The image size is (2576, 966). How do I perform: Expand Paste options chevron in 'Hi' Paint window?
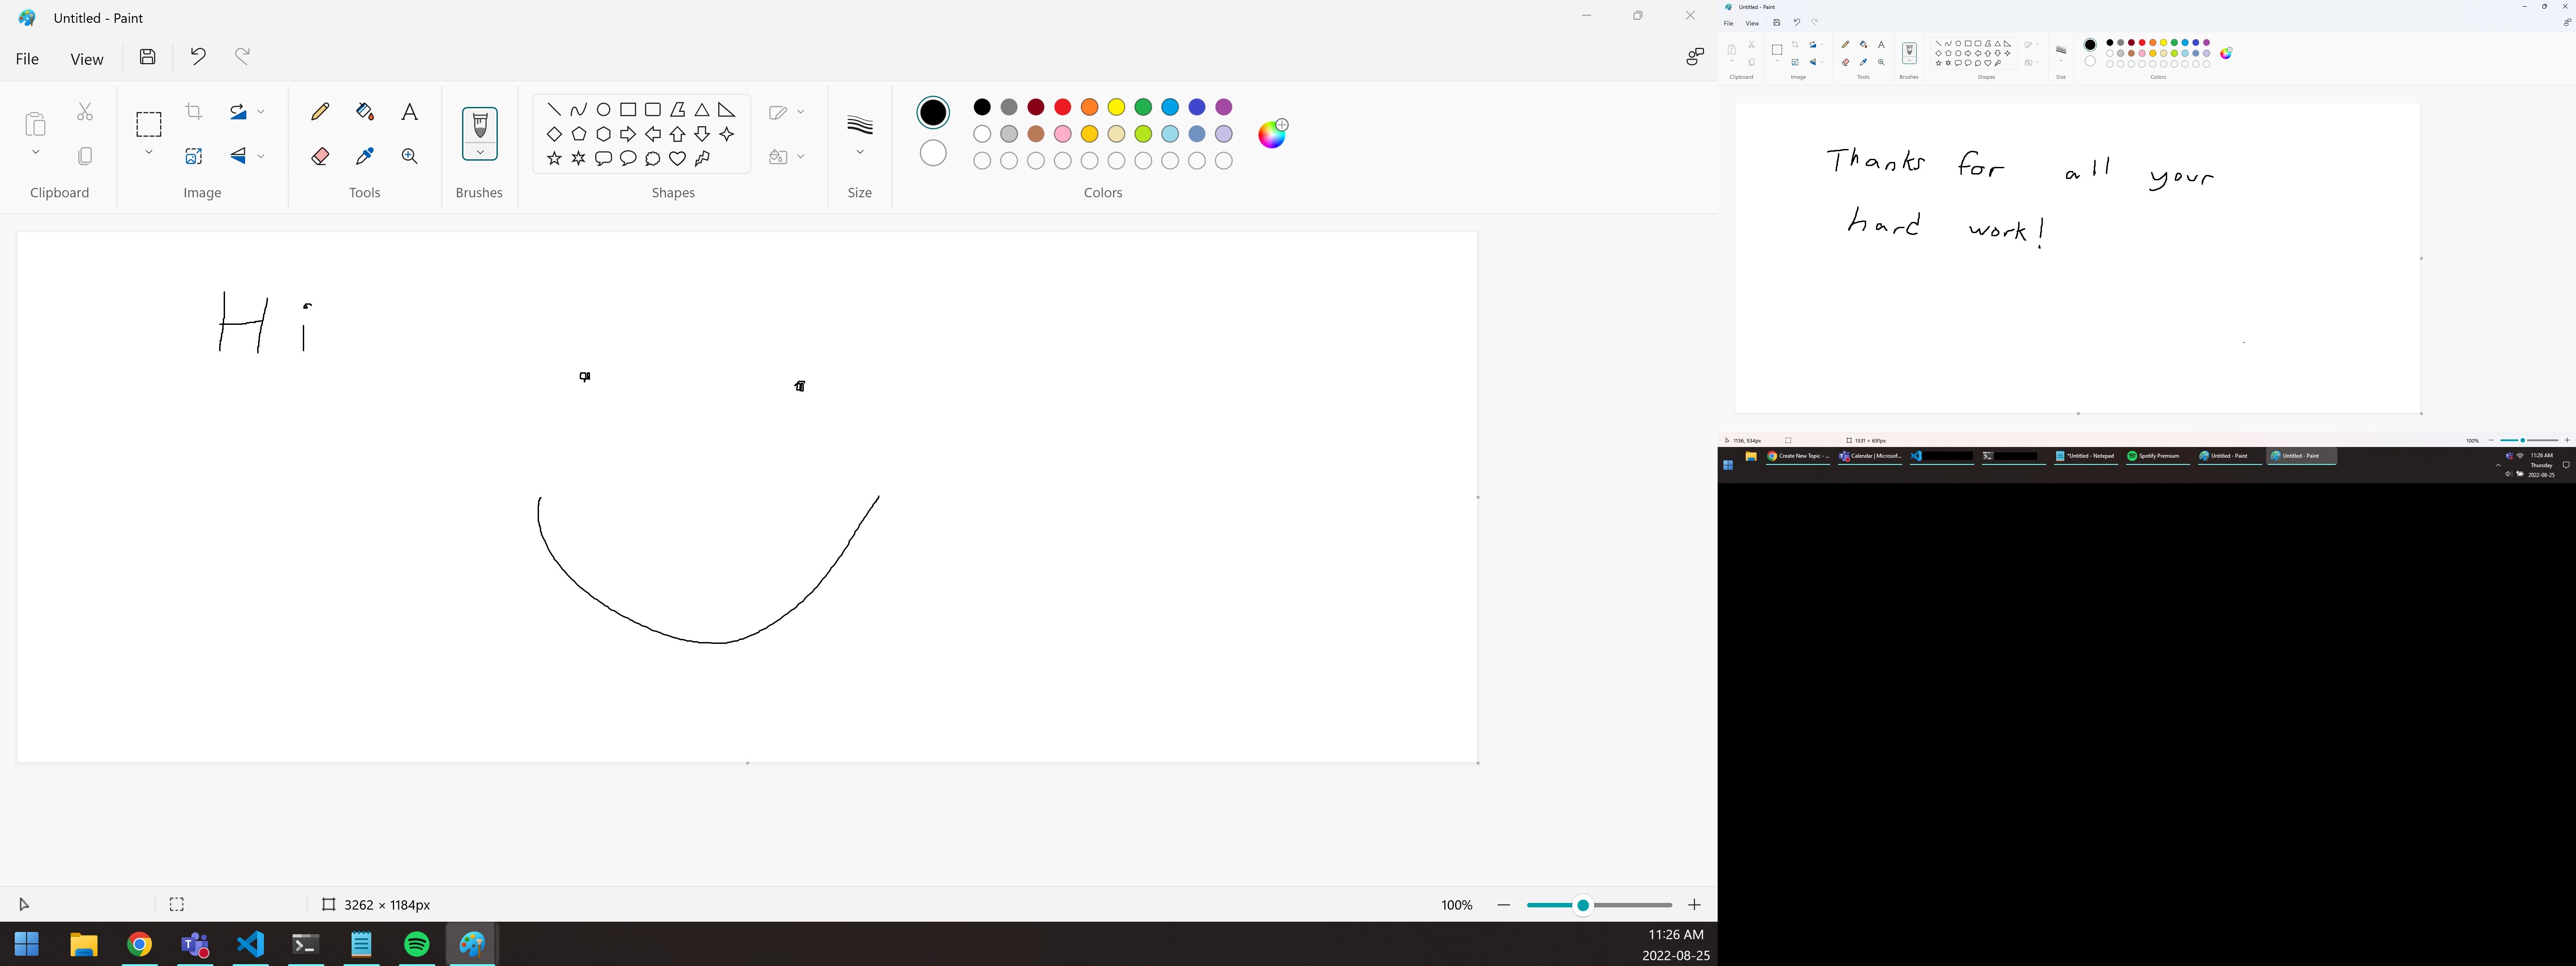pyautogui.click(x=36, y=153)
